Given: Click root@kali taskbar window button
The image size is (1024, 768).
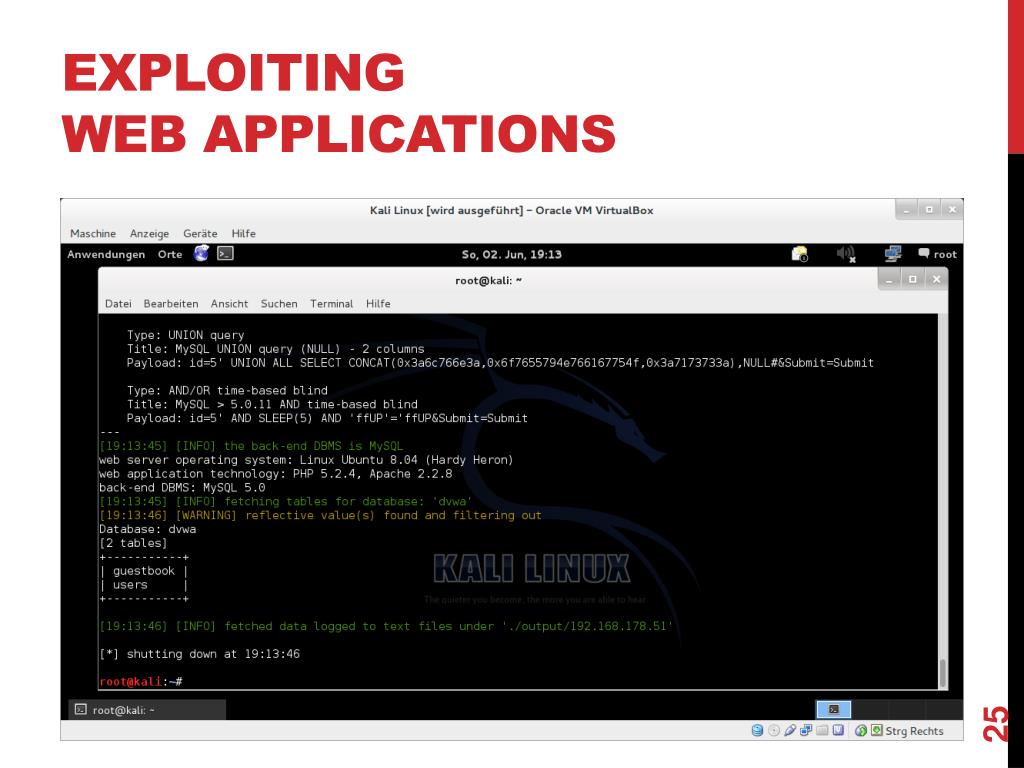Looking at the screenshot, I should [x=147, y=710].
